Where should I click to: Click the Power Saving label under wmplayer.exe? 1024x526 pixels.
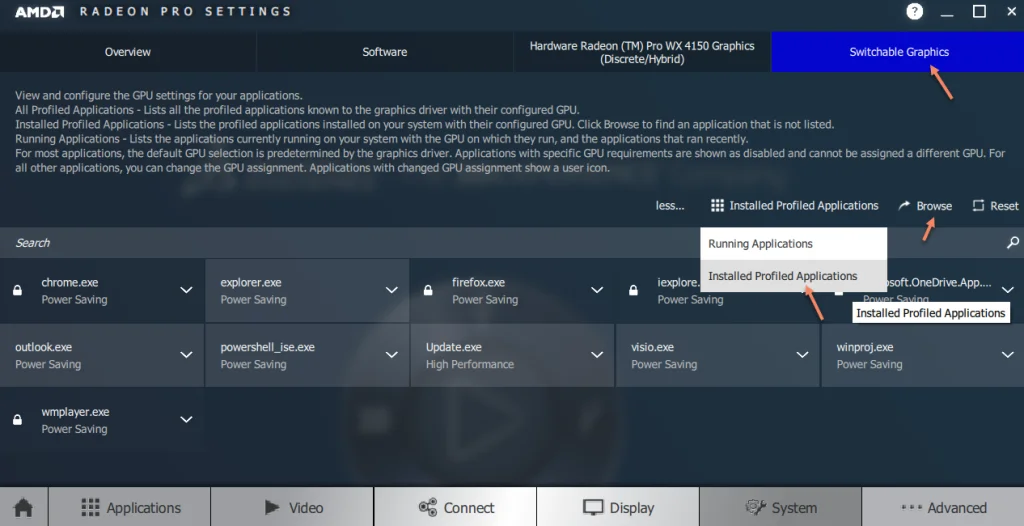tap(74, 429)
